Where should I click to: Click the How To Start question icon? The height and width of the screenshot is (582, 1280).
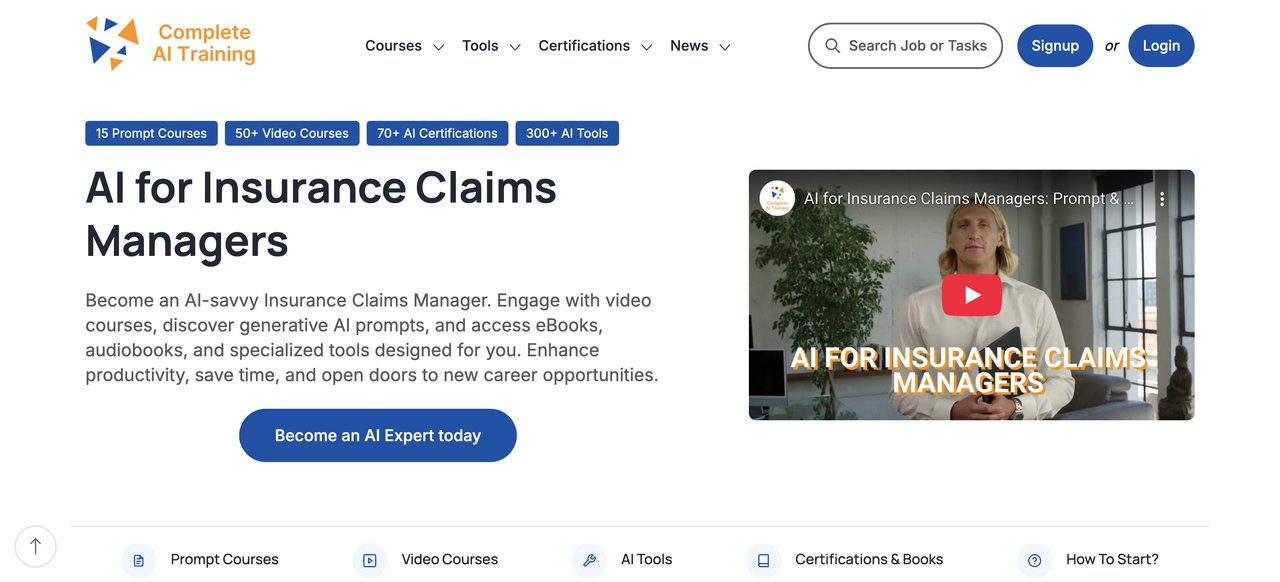(1034, 560)
